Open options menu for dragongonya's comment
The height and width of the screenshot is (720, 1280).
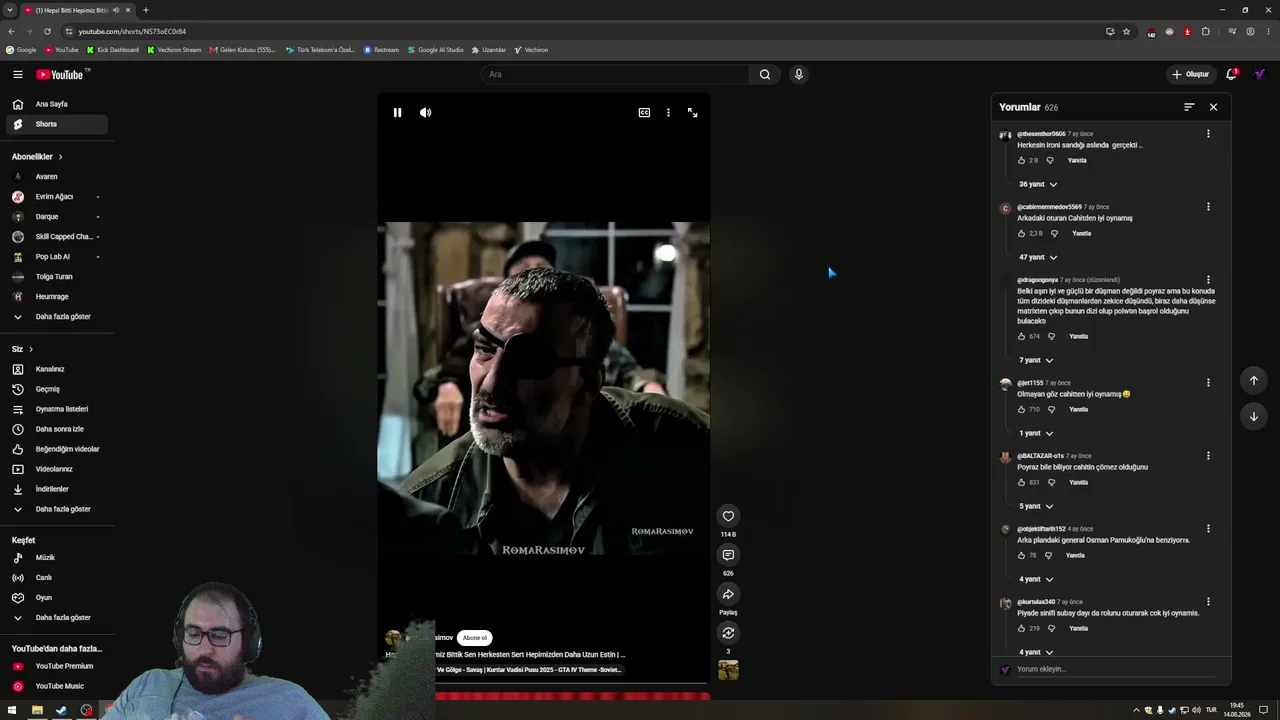pyautogui.click(x=1208, y=280)
